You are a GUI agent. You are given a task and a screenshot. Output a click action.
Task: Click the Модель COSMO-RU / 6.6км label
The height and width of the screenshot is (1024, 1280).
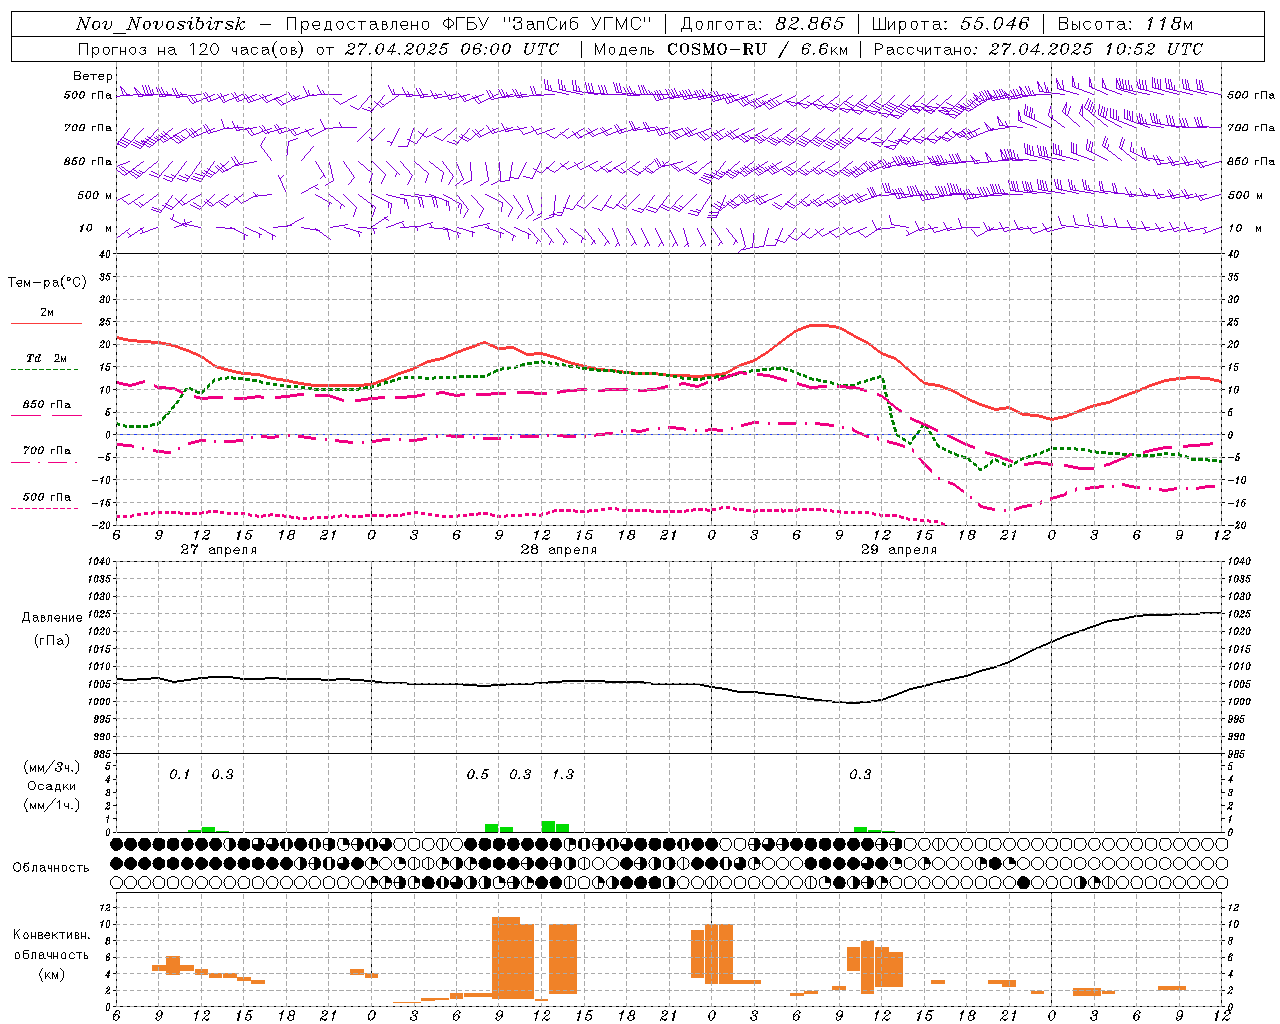pos(723,49)
